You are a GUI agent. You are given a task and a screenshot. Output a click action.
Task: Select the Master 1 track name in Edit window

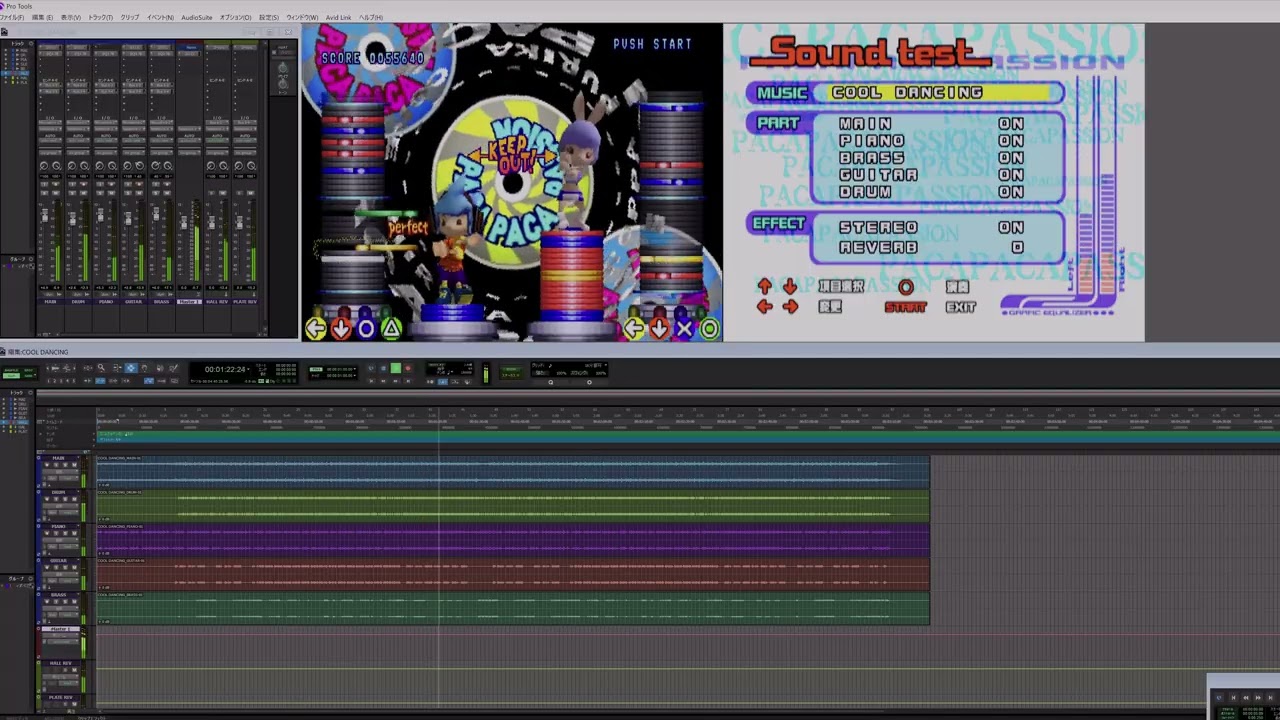tap(60, 629)
